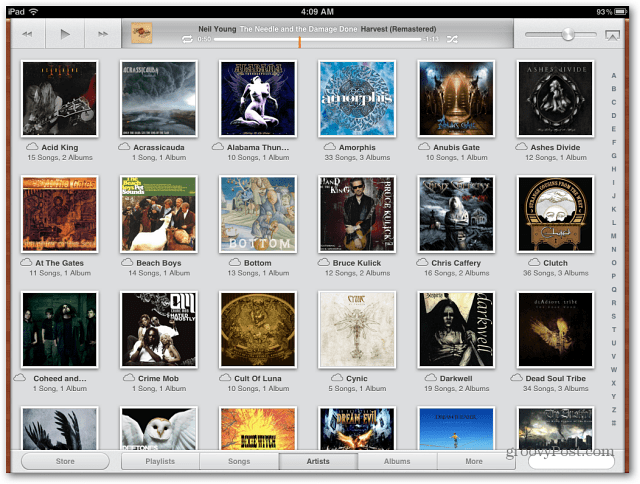Image resolution: width=640 pixels, height=484 pixels.
Task: Click the search field in bottom bar
Action: pyautogui.click(x=571, y=462)
